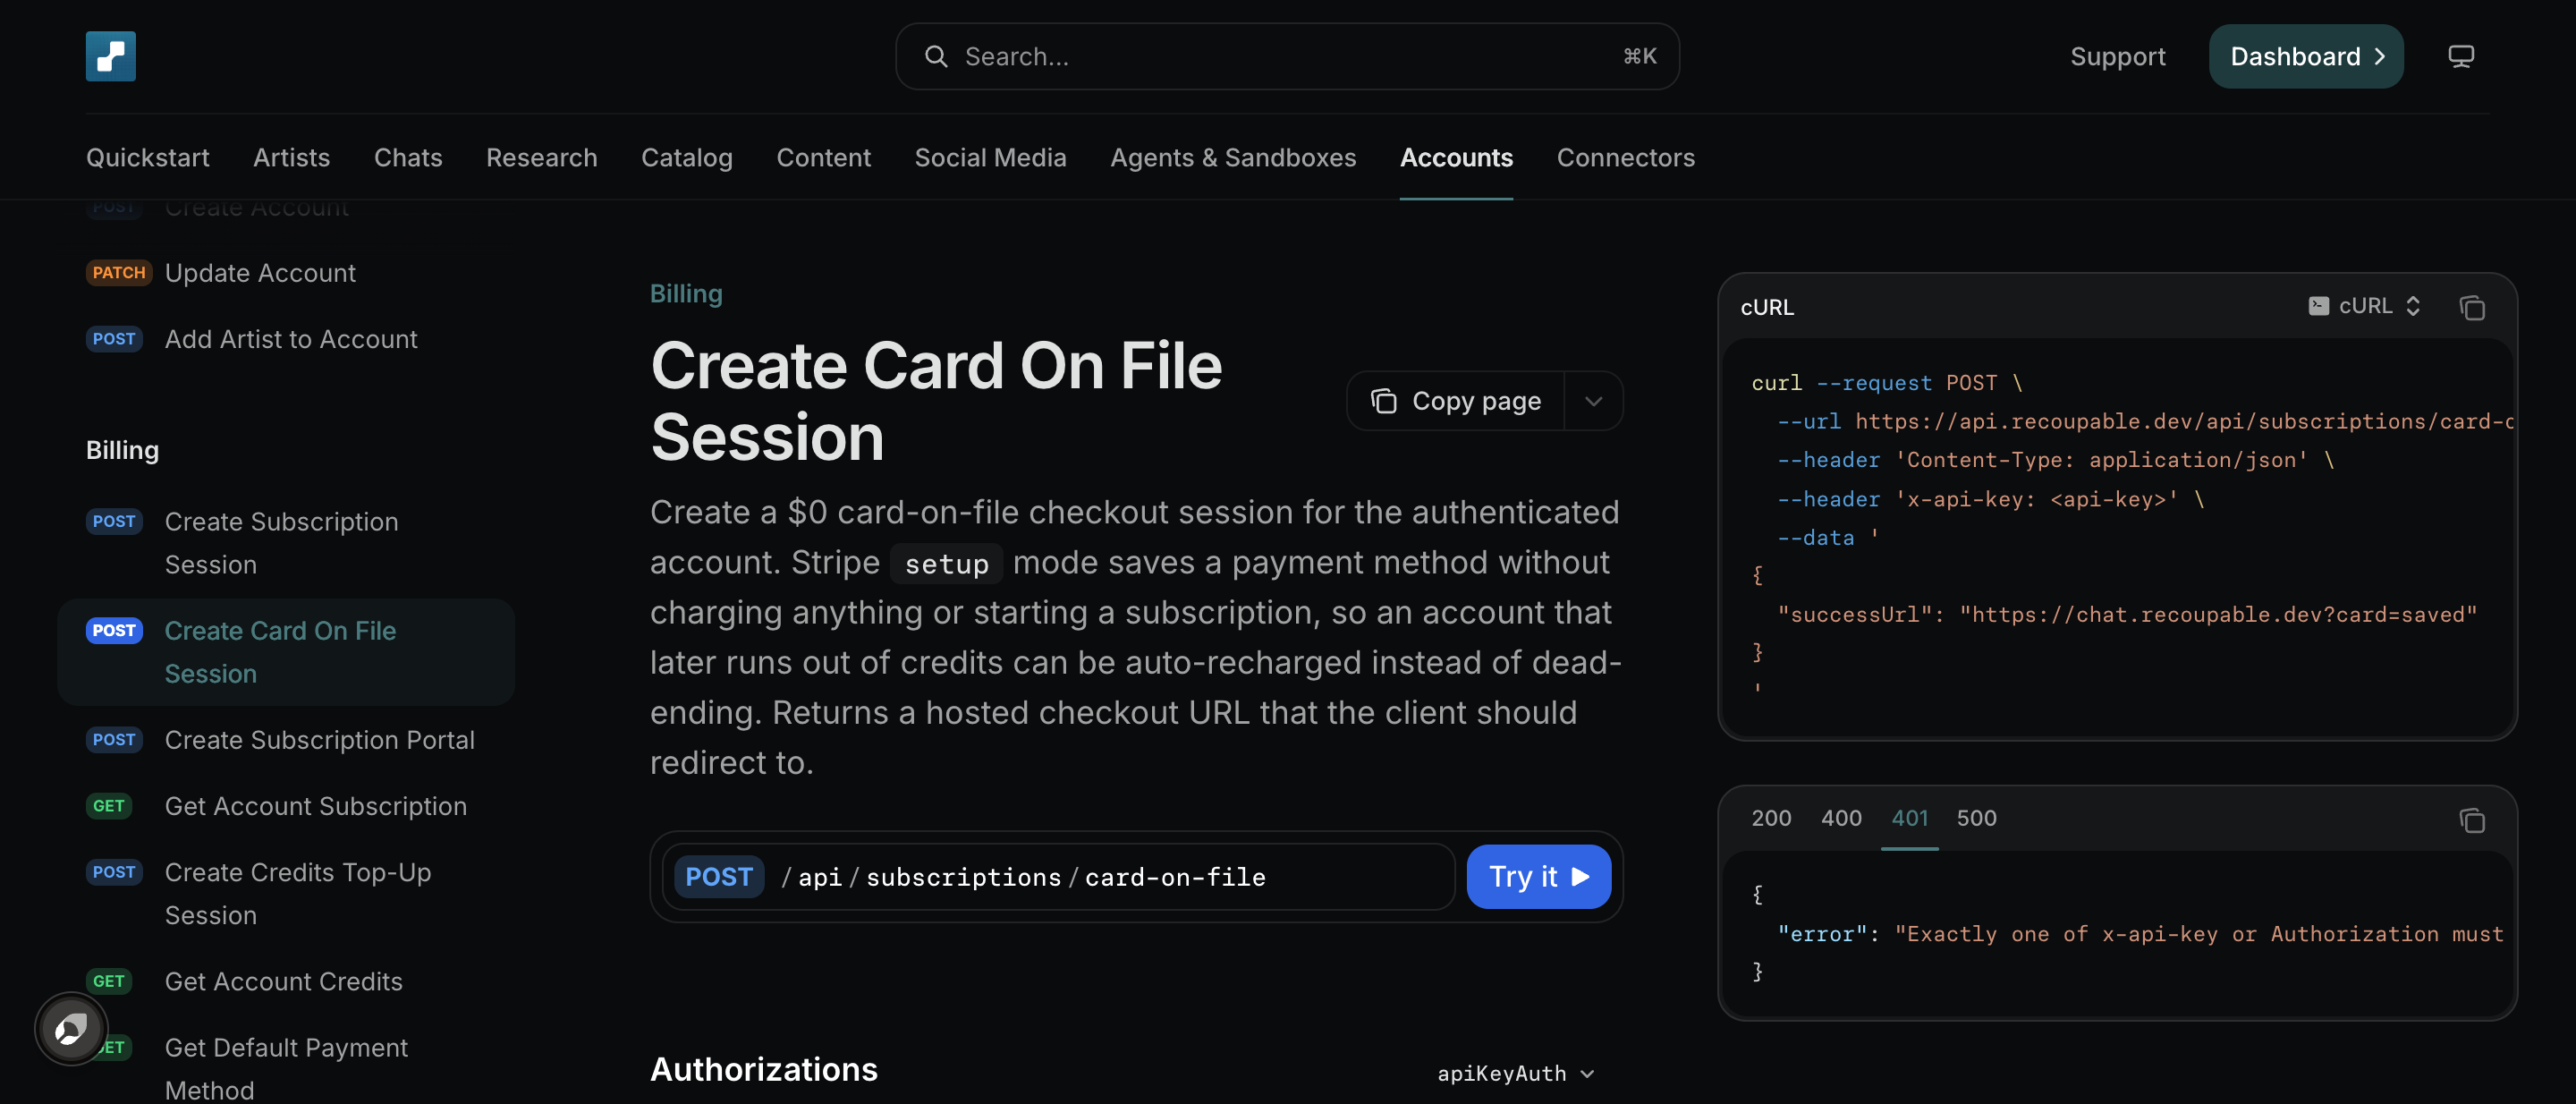Click the POST method badge in endpoint bar
Screen dimensions: 2576x1104
[x=719, y=877]
